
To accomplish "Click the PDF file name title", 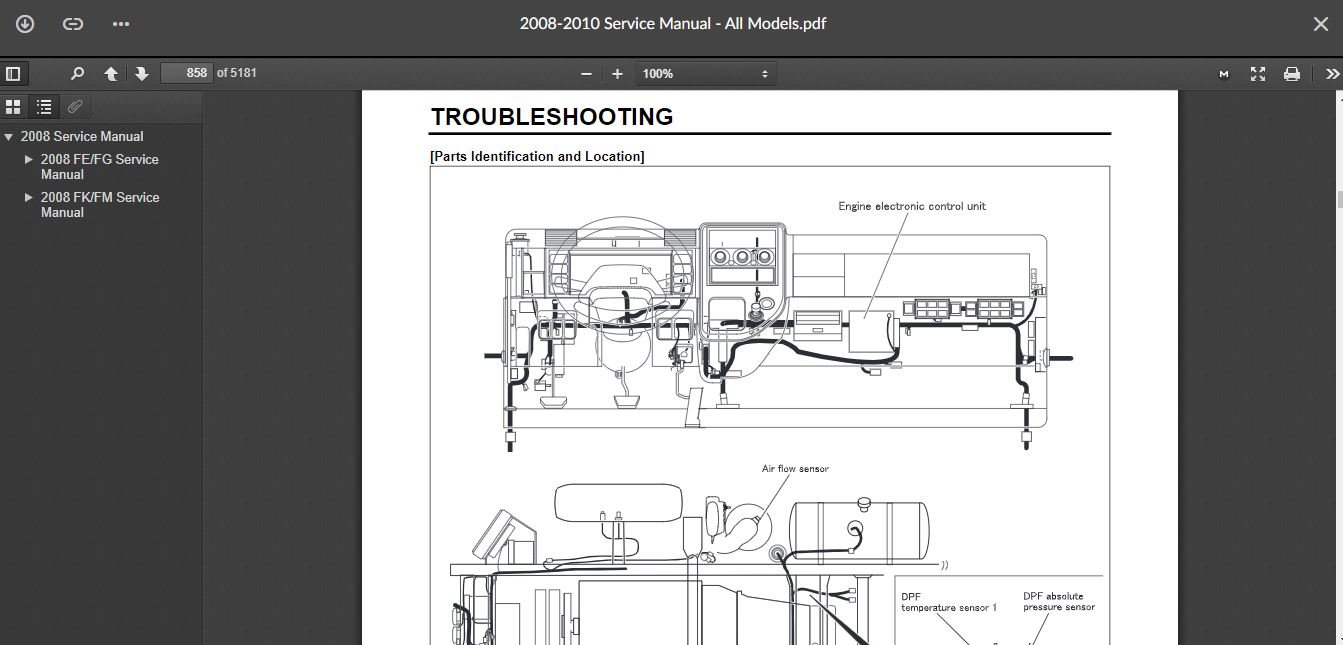I will tap(673, 24).
